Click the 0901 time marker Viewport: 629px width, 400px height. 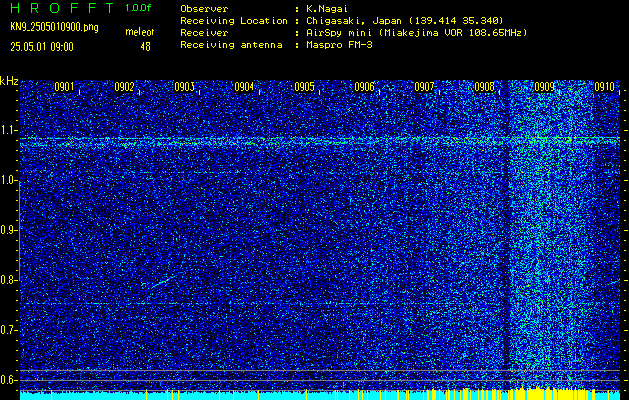pyautogui.click(x=64, y=87)
